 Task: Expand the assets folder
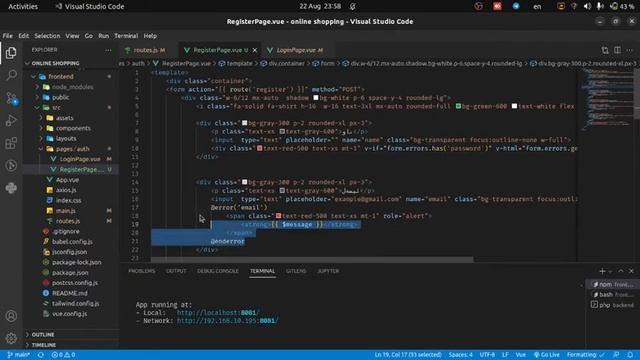coord(64,118)
